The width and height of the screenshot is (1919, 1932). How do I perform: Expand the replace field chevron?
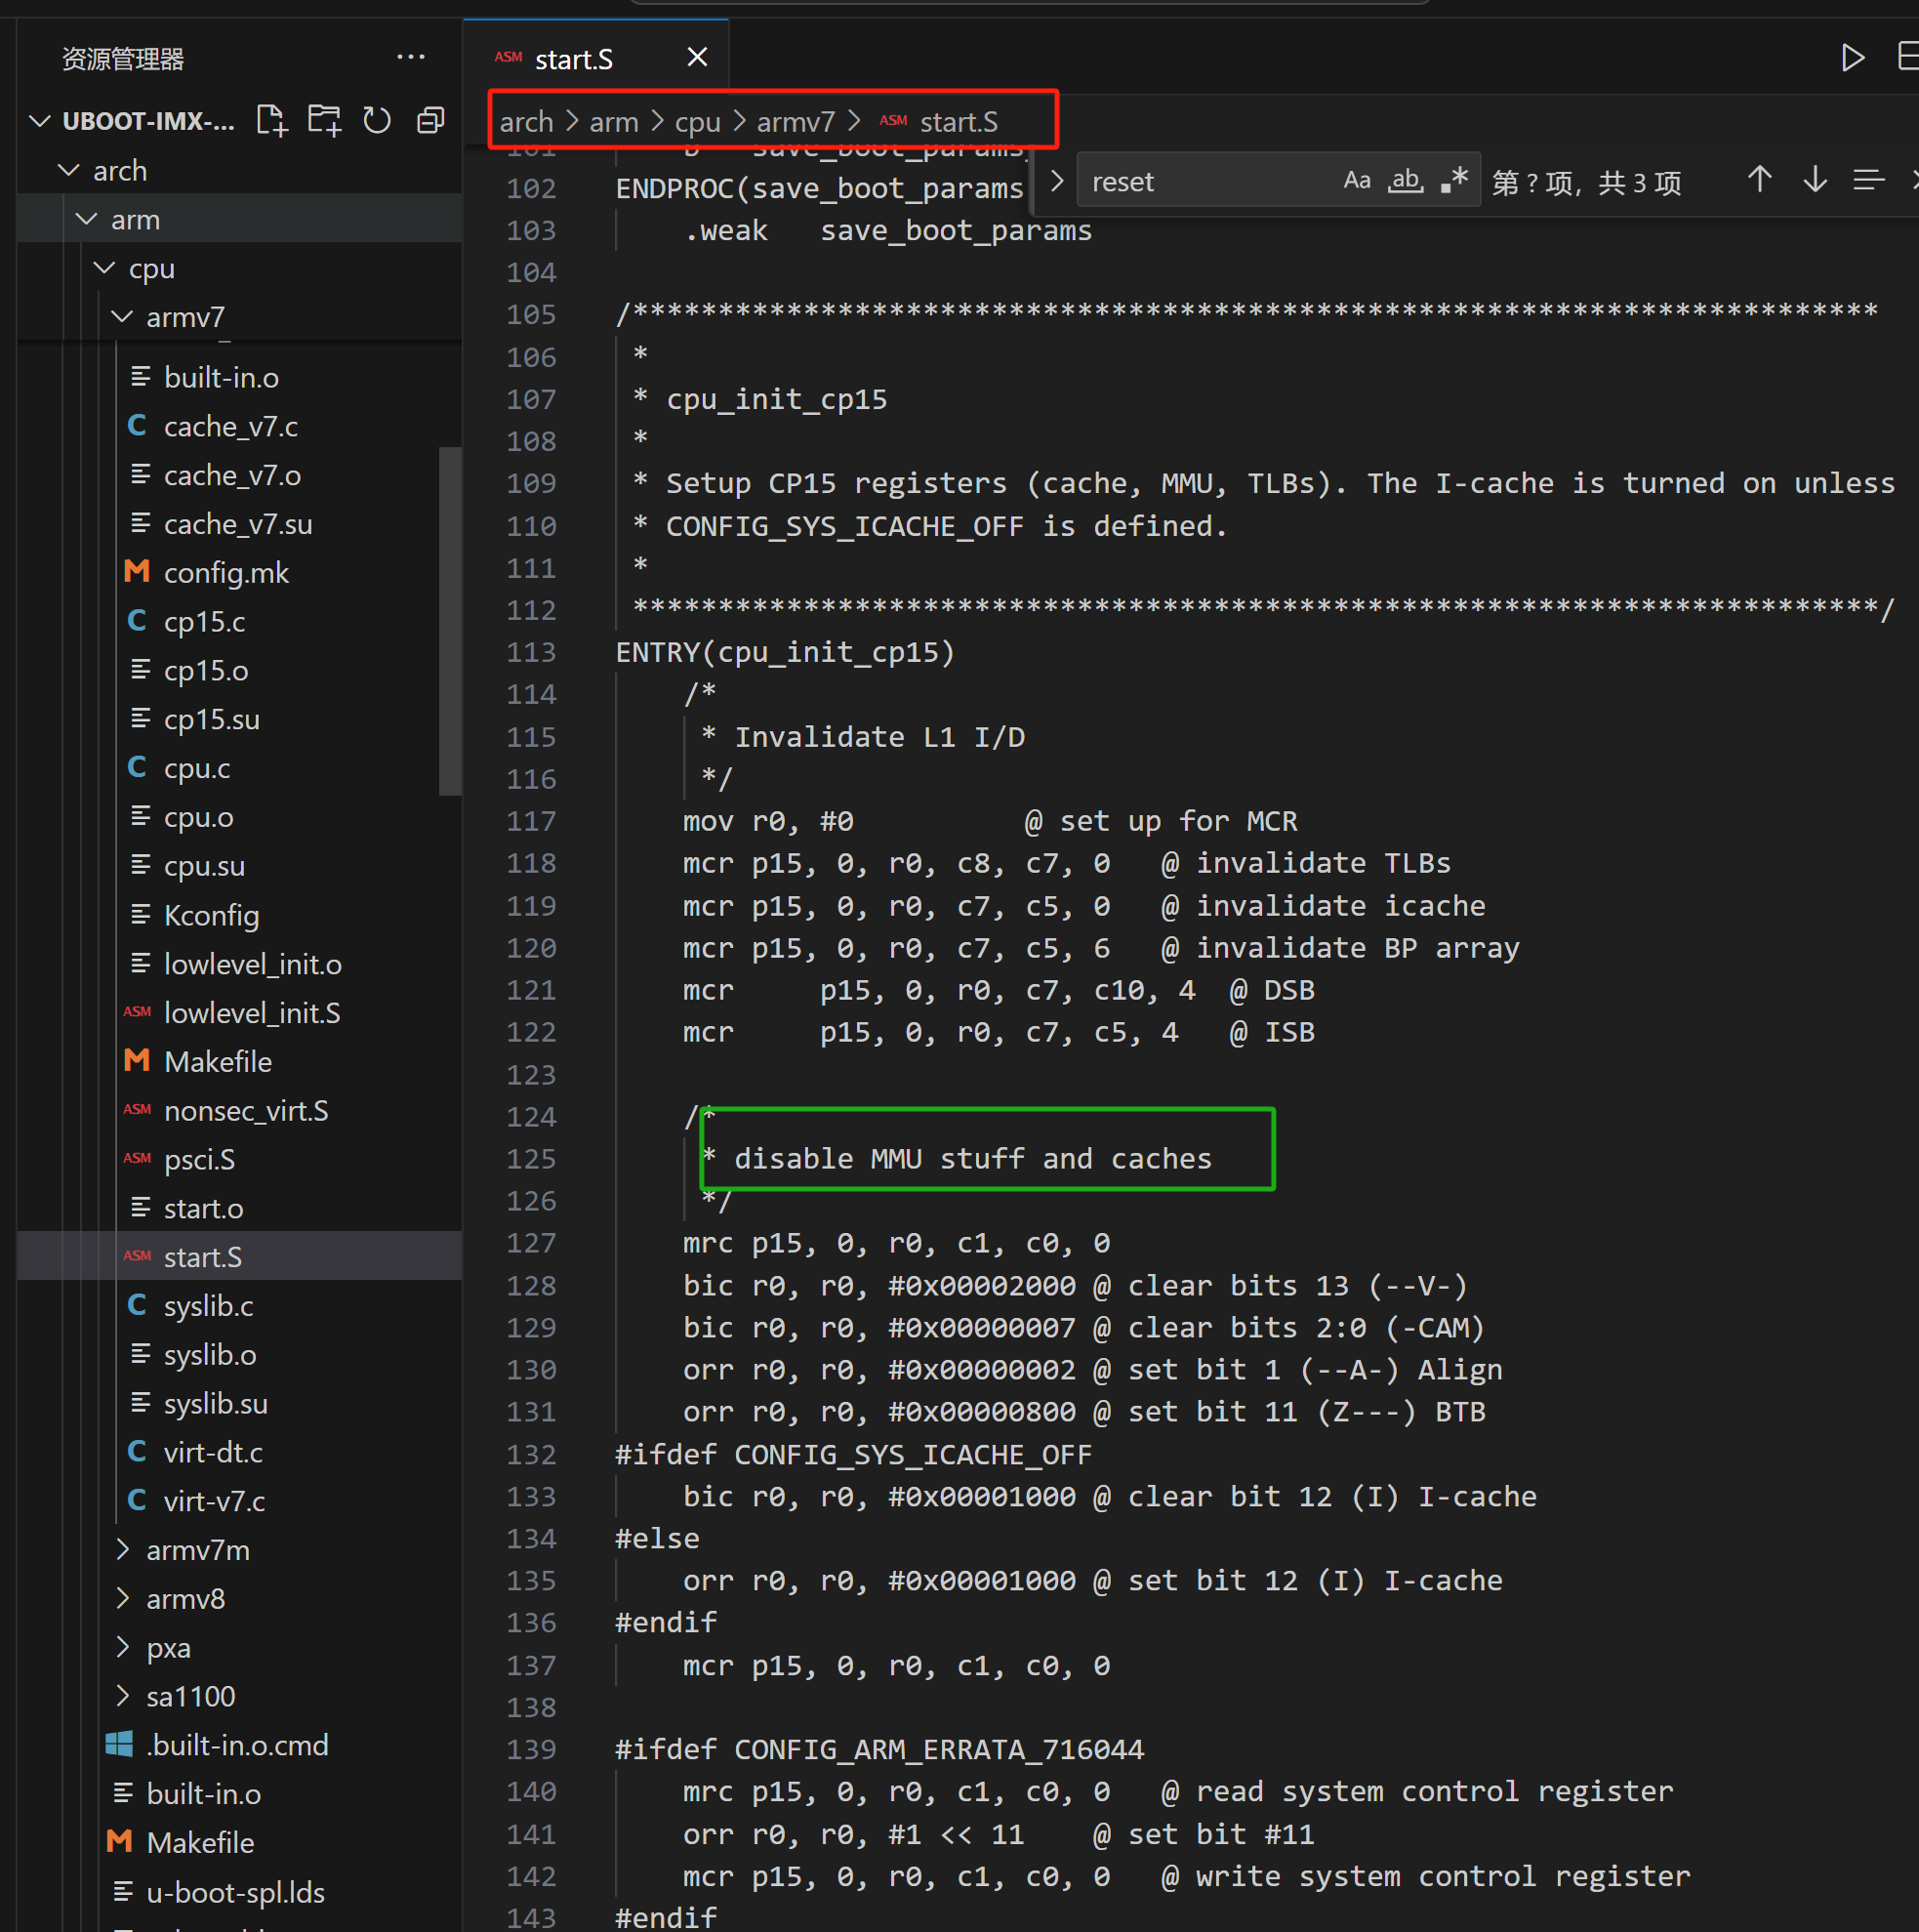pyautogui.click(x=1057, y=181)
